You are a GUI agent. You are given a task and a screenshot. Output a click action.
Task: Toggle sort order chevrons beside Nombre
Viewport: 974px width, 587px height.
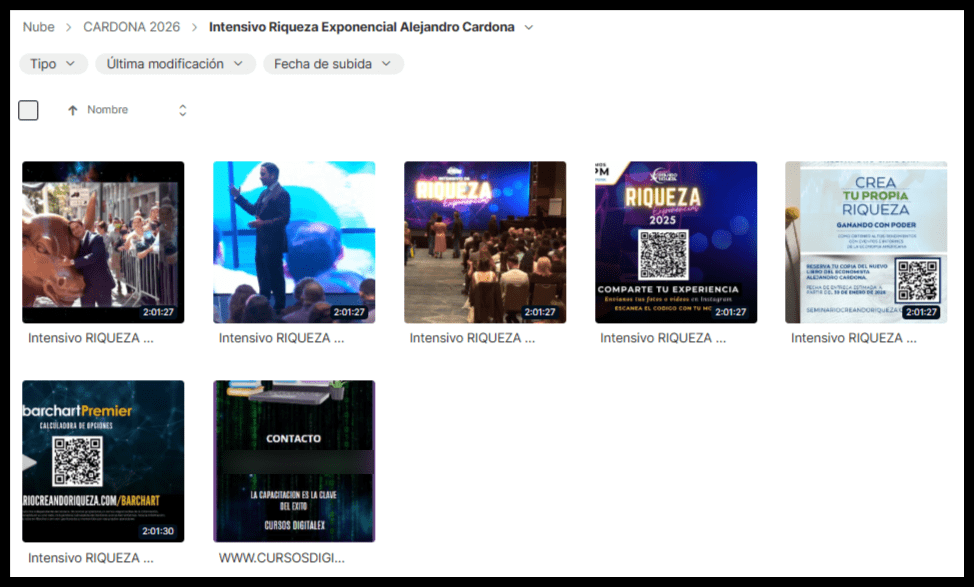point(182,110)
